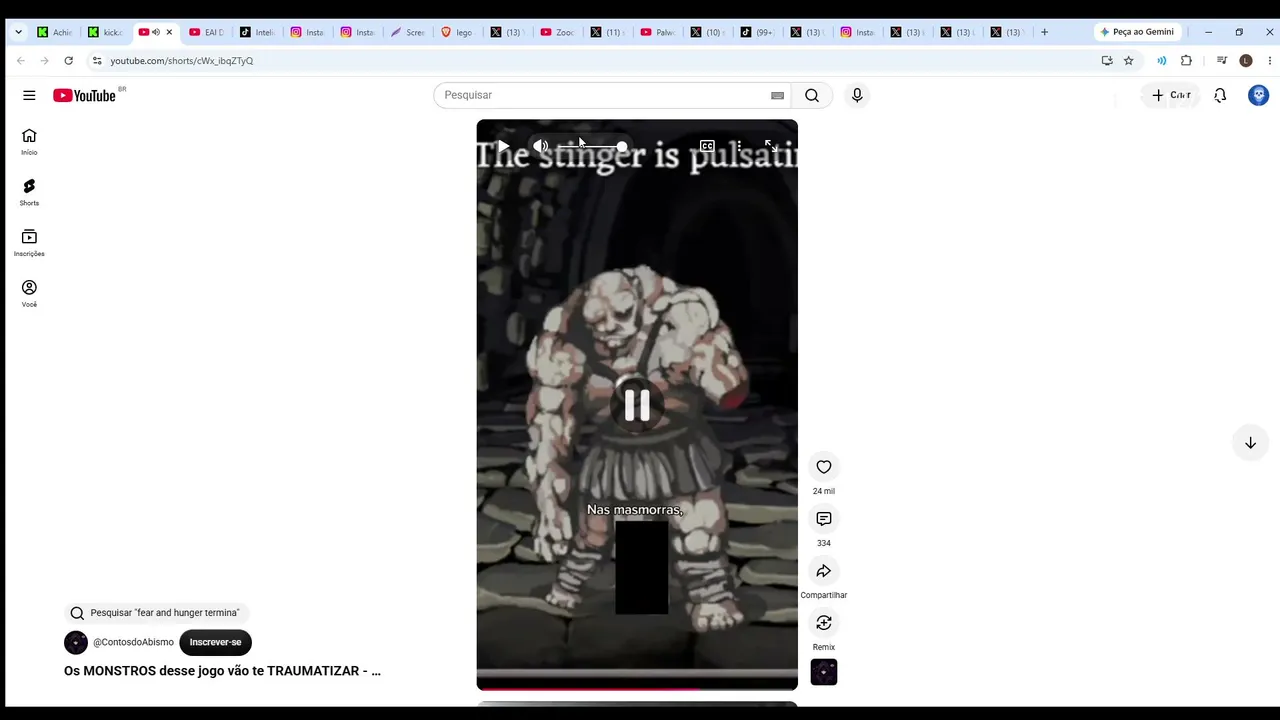This screenshot has width=1280, height=720.
Task: Open a new browser tab
Action: pos(1044,32)
